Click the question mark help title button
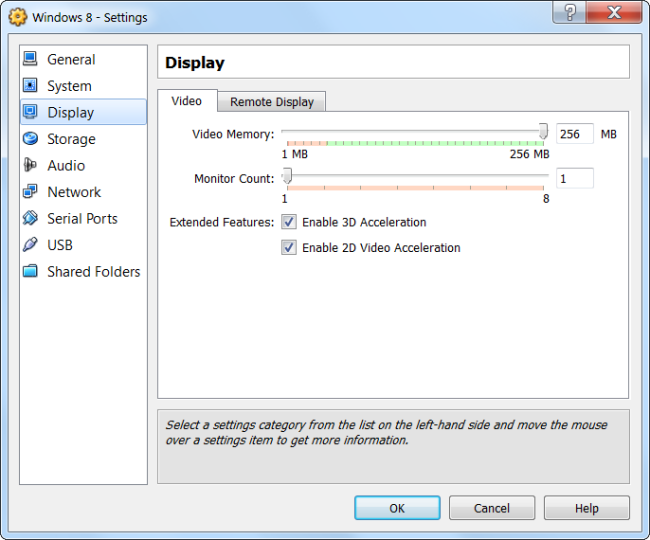 point(570,12)
